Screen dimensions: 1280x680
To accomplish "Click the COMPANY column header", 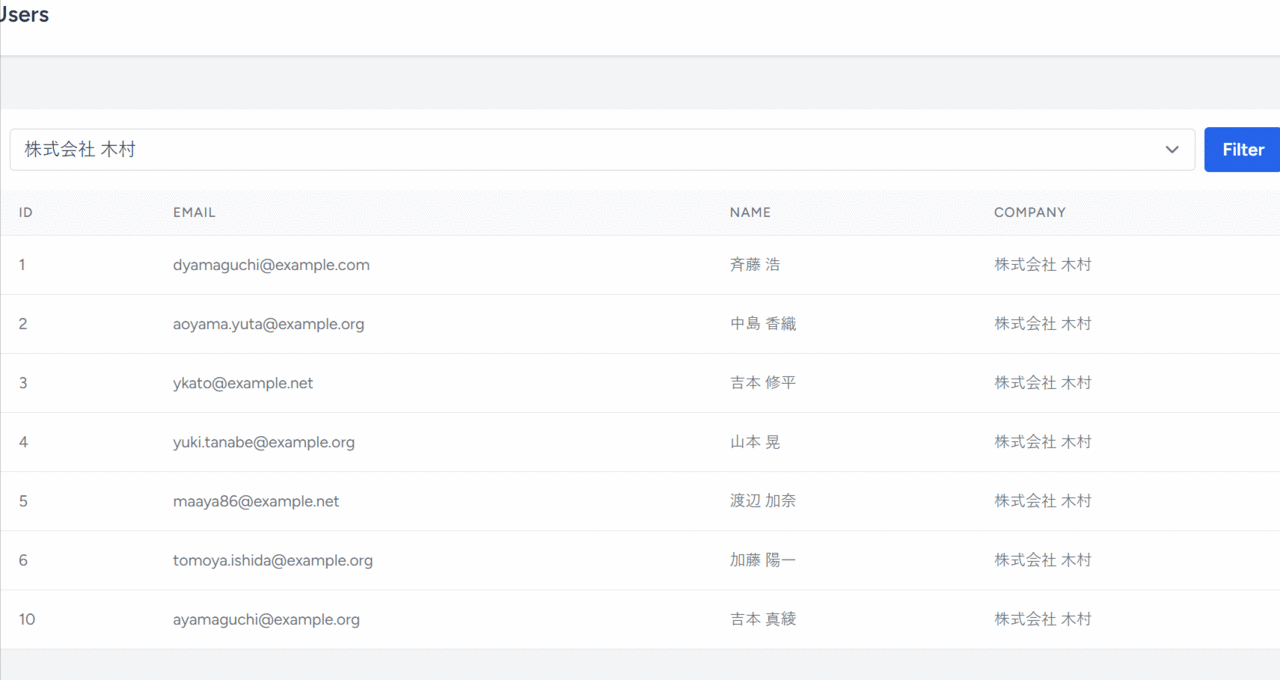I will pos(1030,213).
